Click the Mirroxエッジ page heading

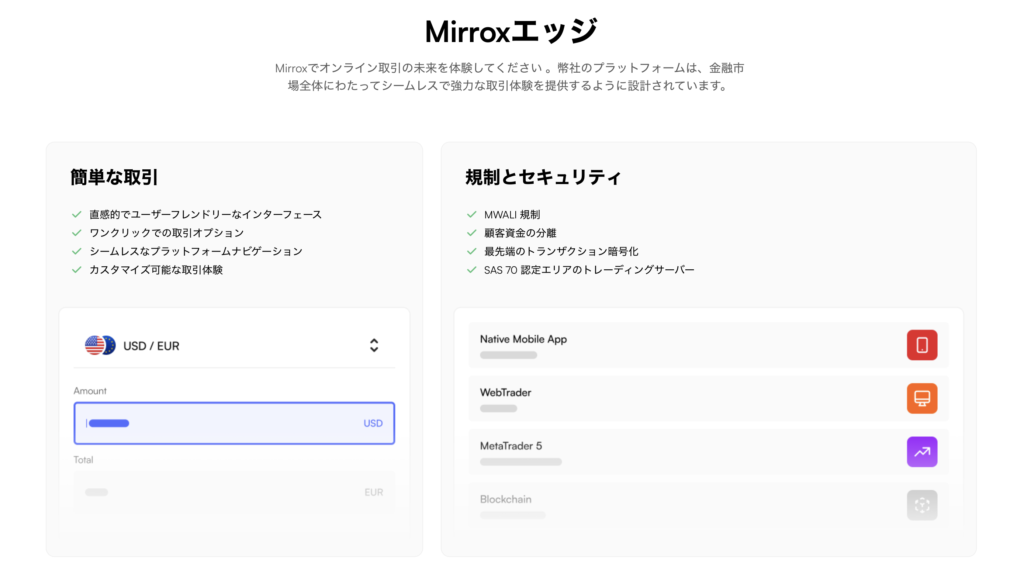tap(511, 31)
